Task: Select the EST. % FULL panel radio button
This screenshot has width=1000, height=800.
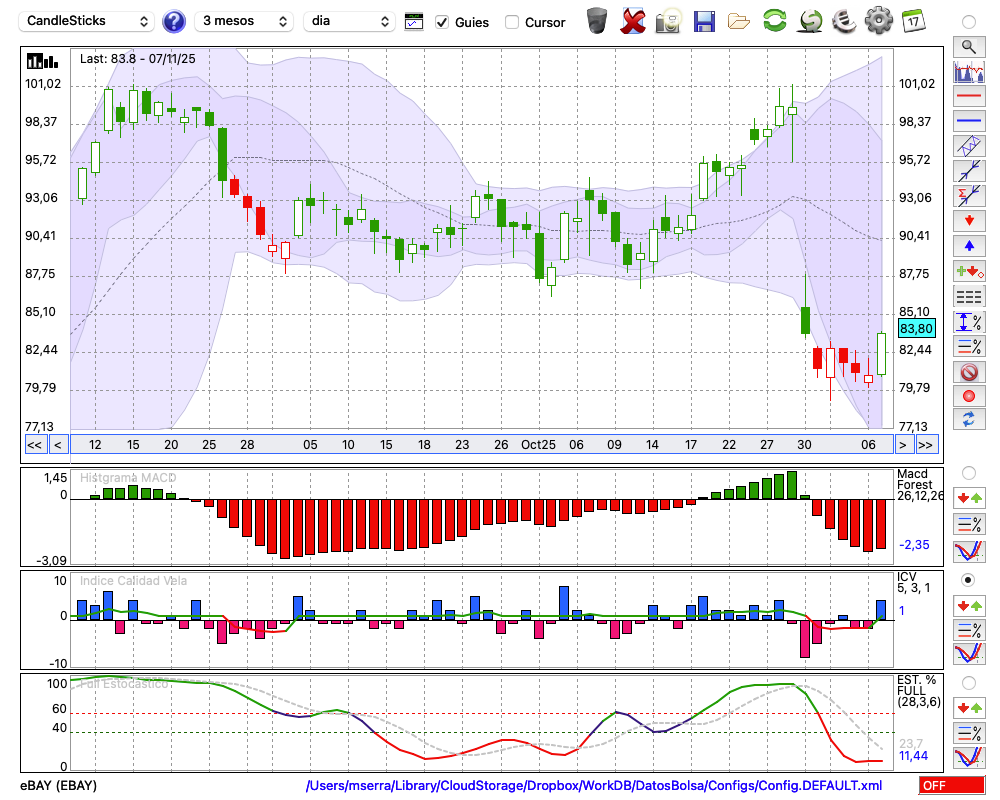Action: click(968, 683)
